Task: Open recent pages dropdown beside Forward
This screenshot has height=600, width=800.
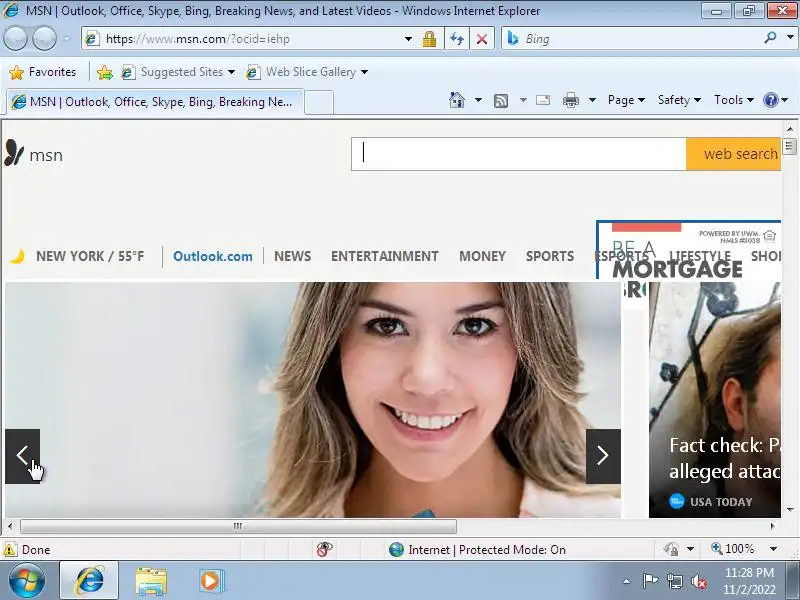Action: click(67, 39)
